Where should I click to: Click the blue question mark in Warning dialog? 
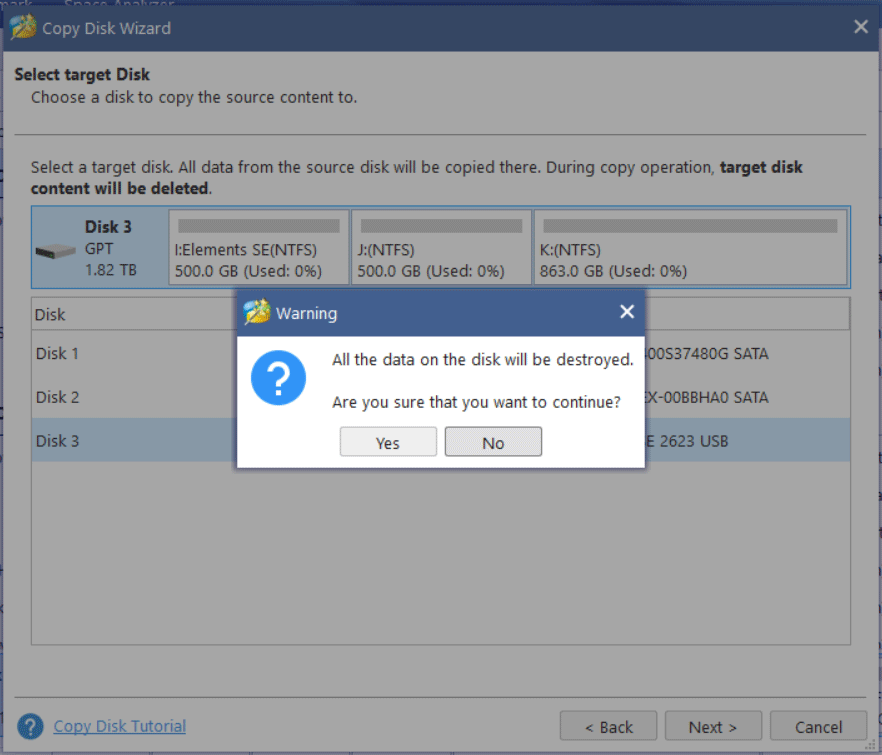pos(278,378)
